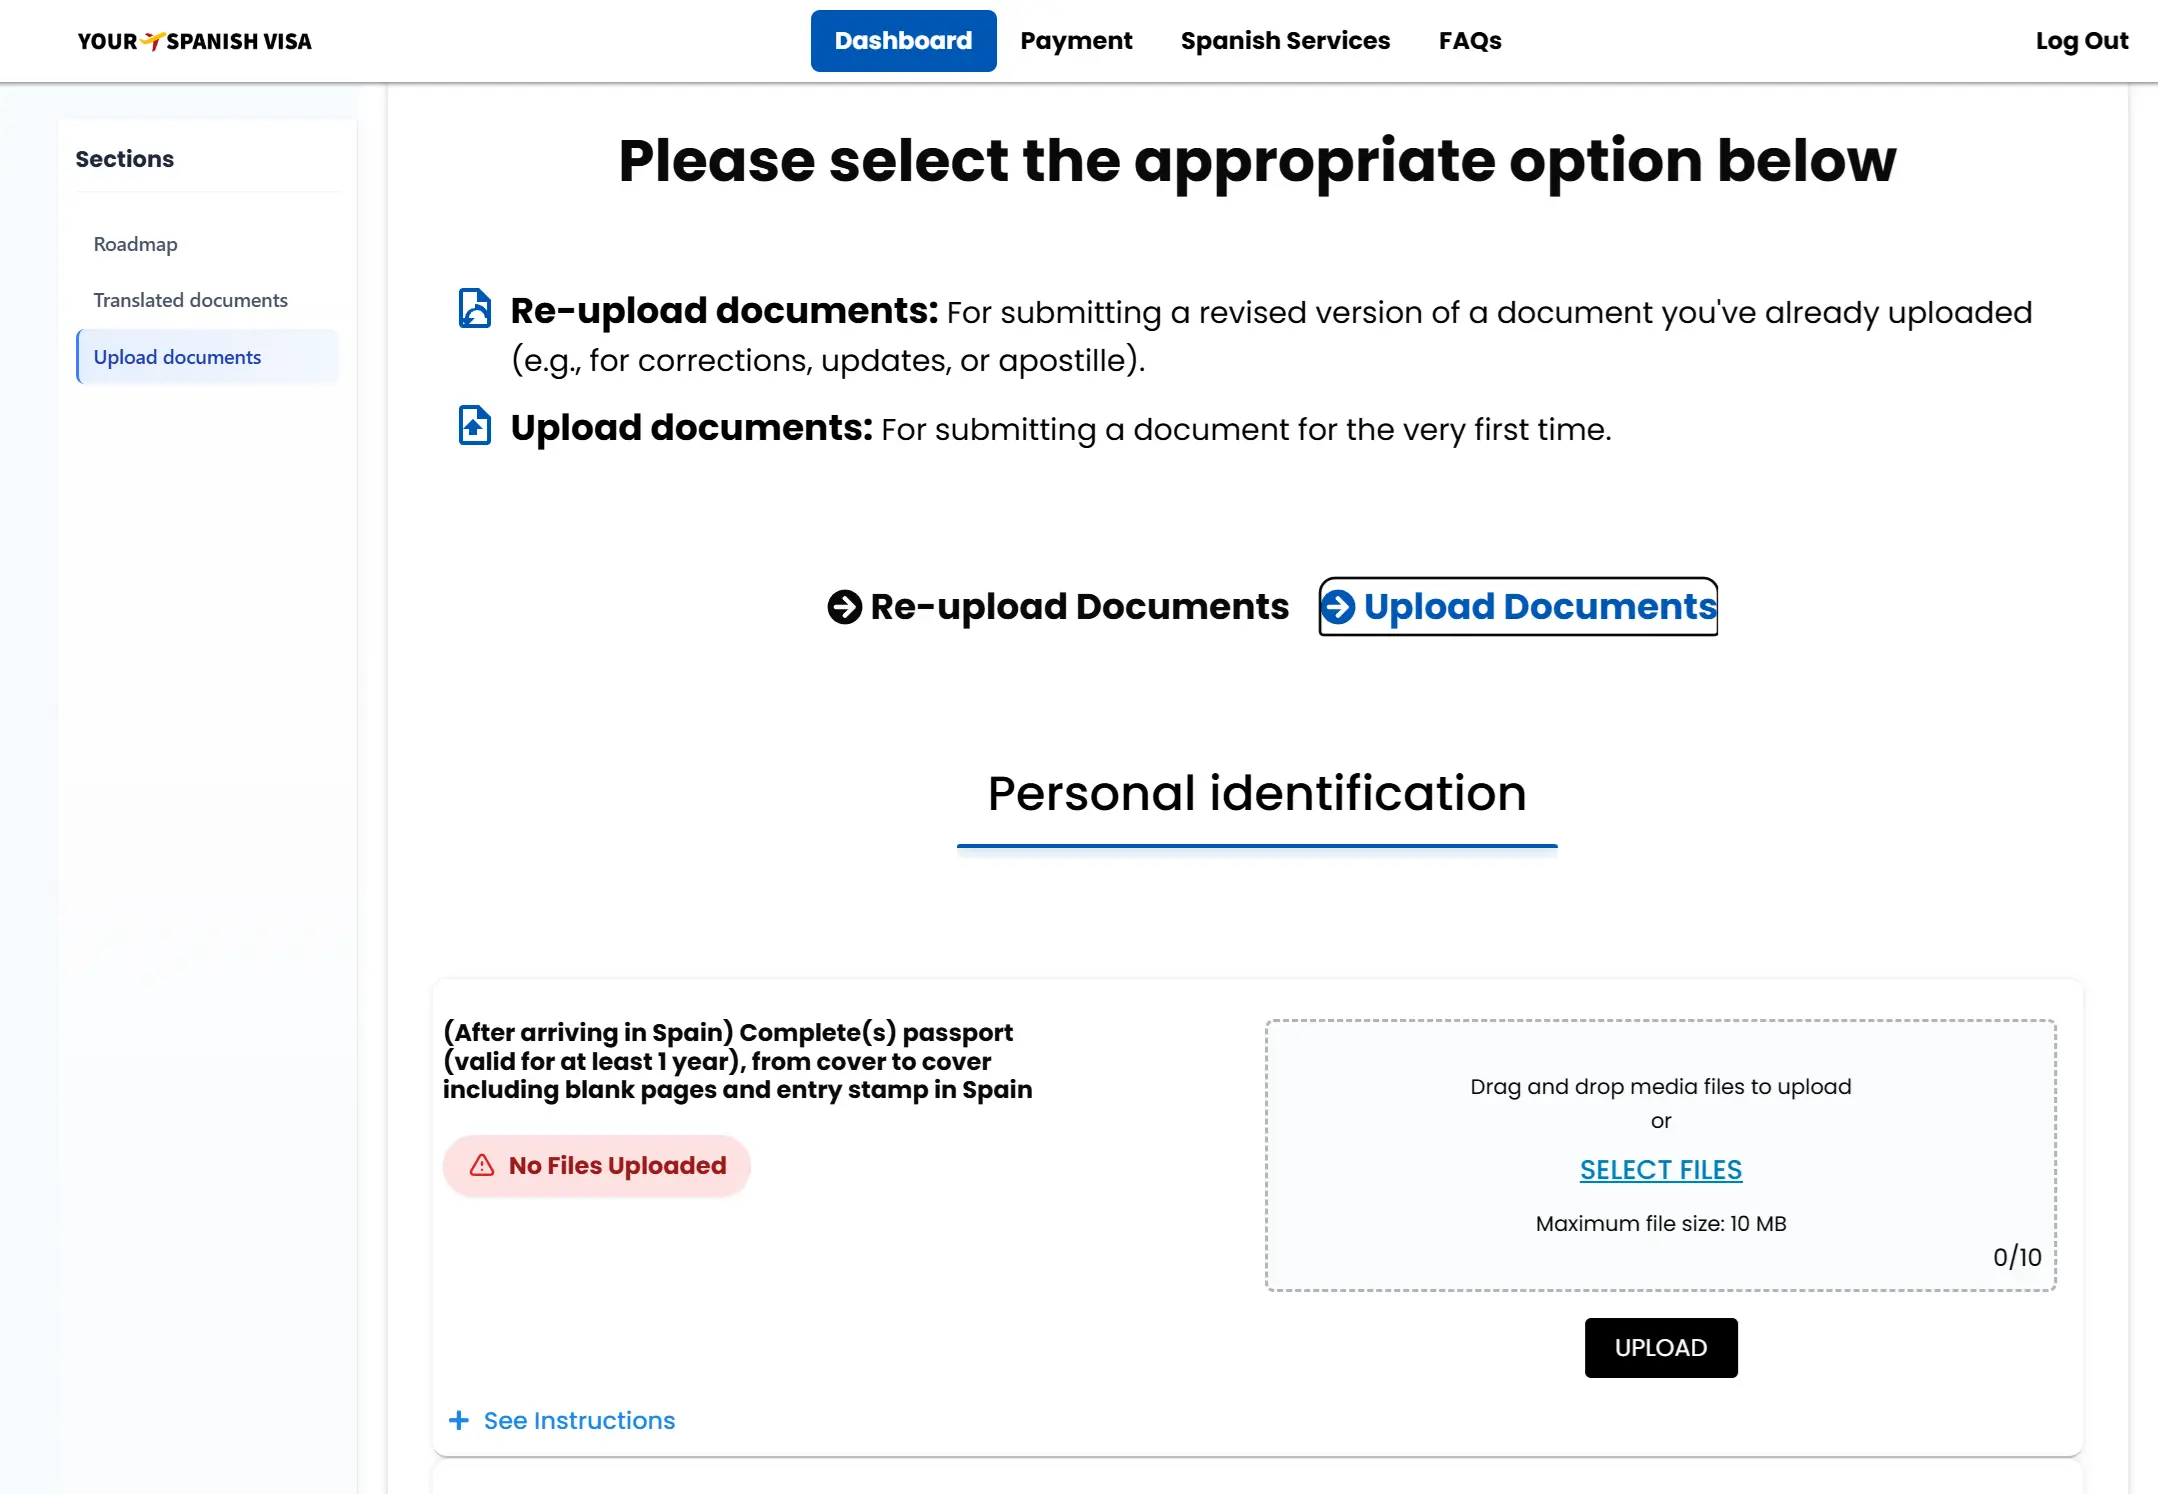Choose the Re-upload Documents option

1079,607
